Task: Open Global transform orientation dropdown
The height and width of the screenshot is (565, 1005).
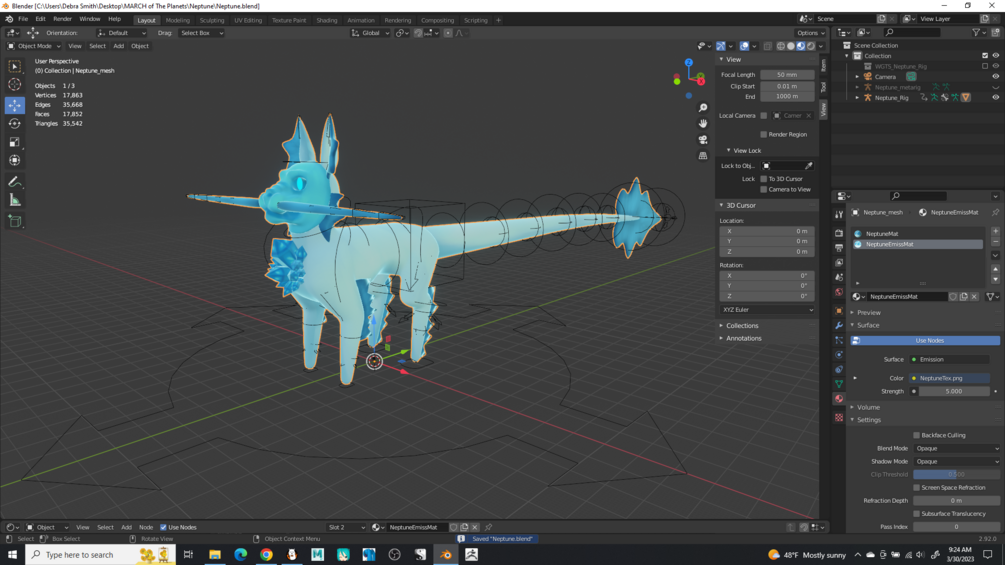Action: click(x=370, y=33)
